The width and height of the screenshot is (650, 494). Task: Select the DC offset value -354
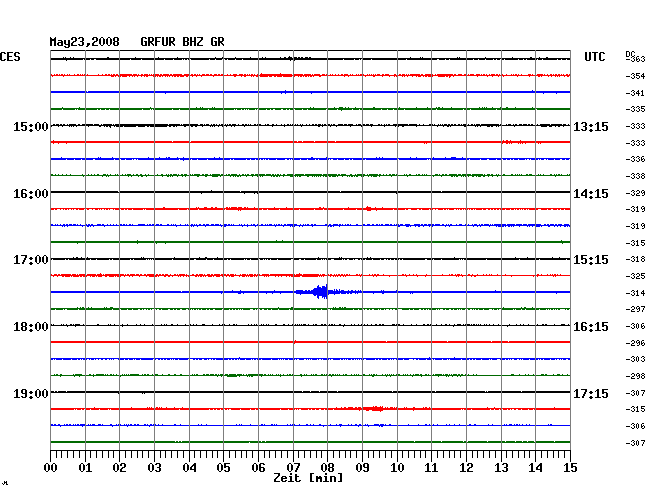point(635,76)
